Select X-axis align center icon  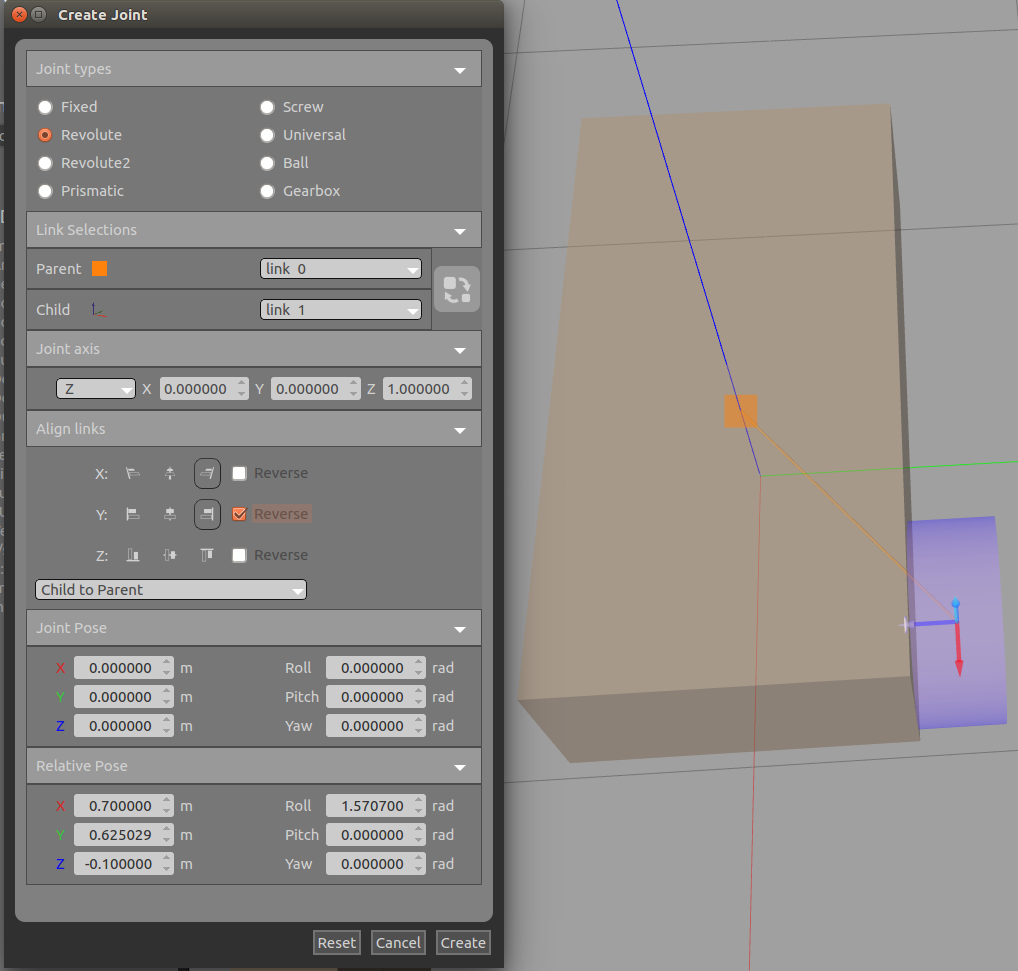coord(170,473)
